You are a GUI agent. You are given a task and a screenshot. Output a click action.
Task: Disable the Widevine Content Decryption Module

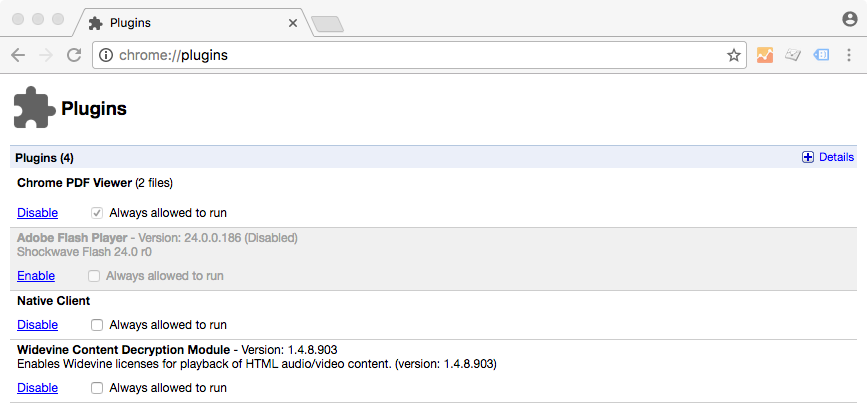[x=37, y=388]
